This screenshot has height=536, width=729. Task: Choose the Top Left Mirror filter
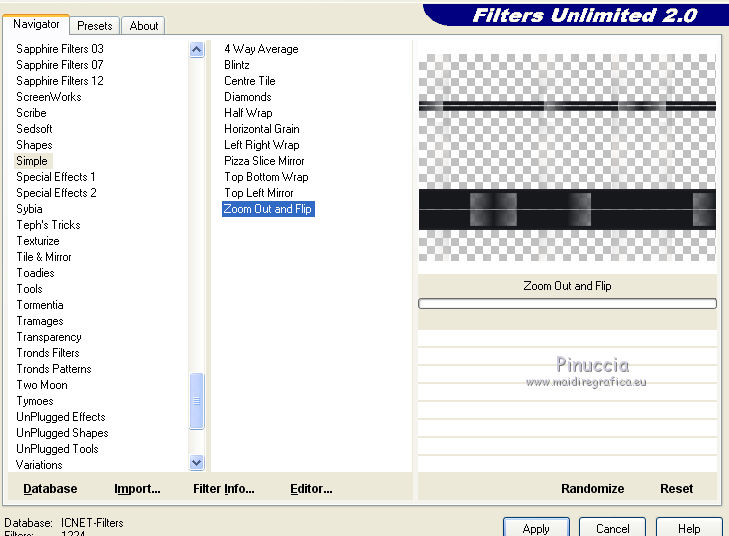point(259,193)
